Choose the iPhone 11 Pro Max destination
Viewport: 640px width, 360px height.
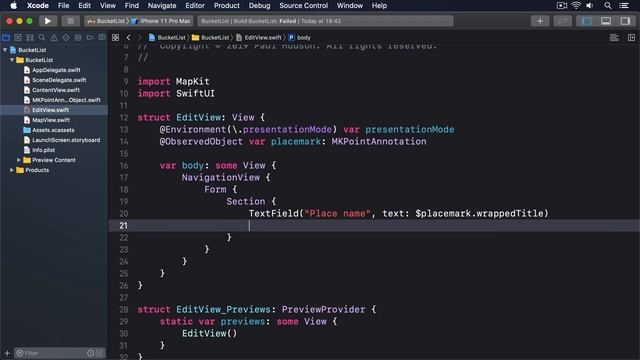(x=161, y=21)
